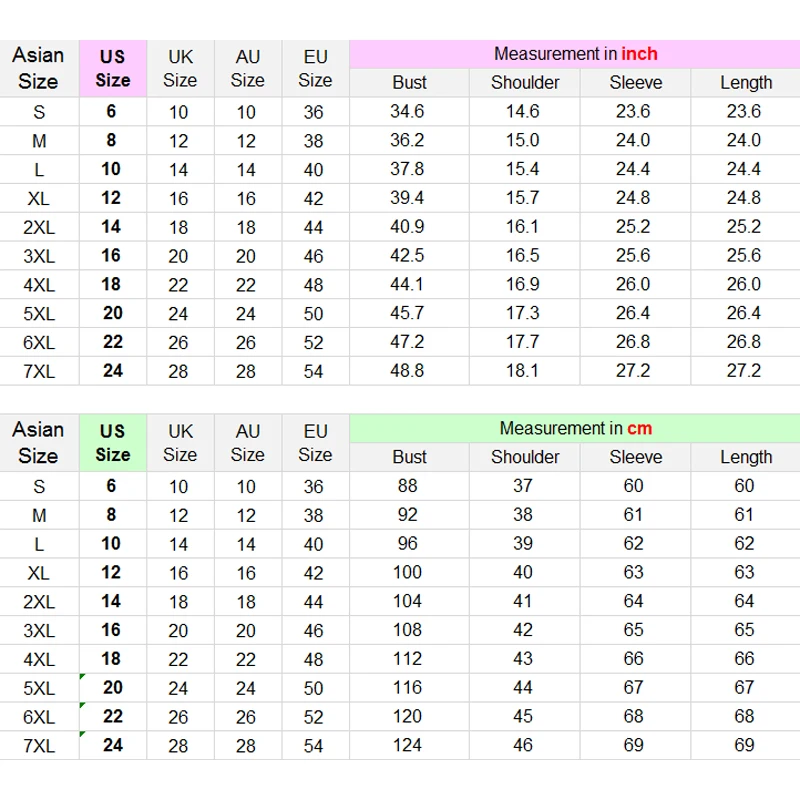The width and height of the screenshot is (800, 800).
Task: Select bust value 100 in cm table
Action: point(407,572)
